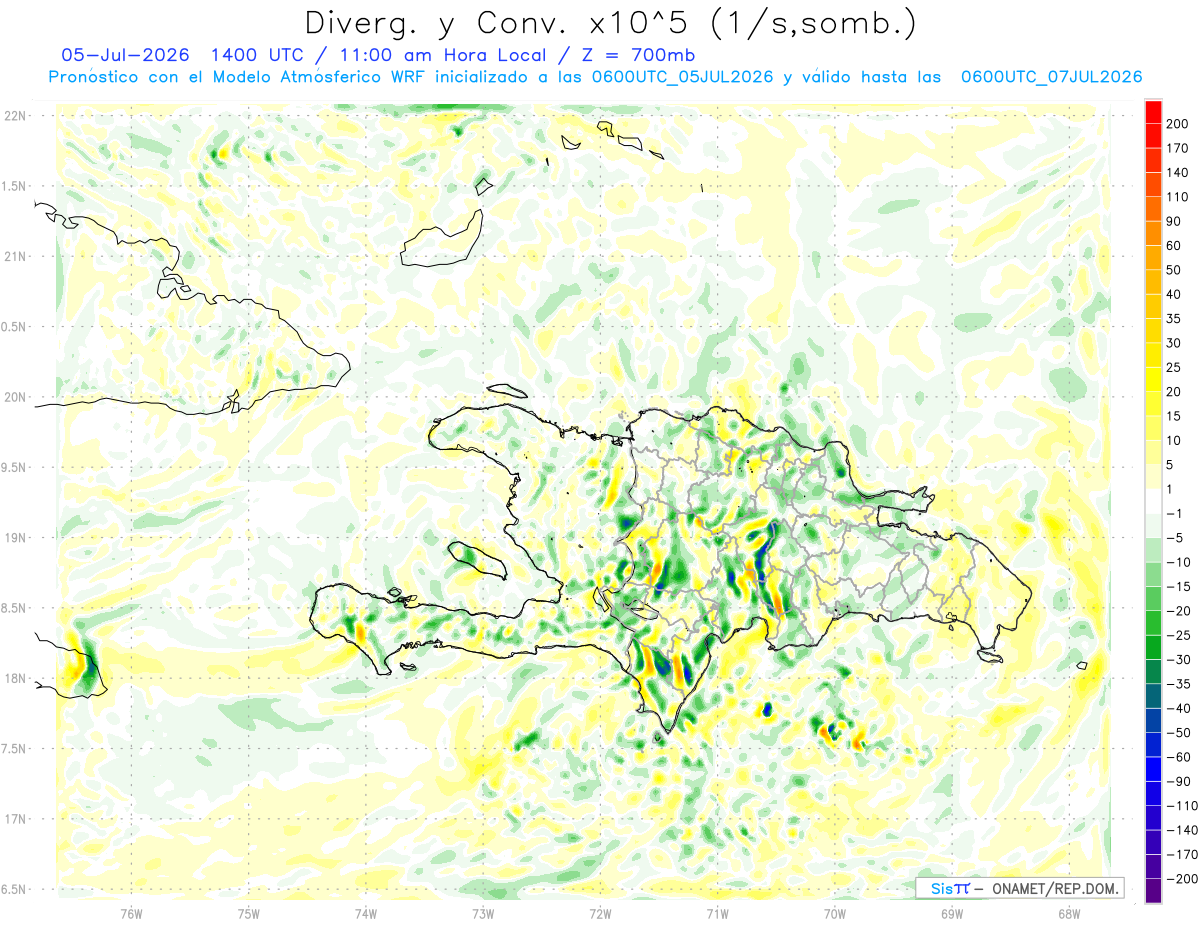Click the positive '60' color scale label
Screen dimensions: 1200x927
point(1174,246)
